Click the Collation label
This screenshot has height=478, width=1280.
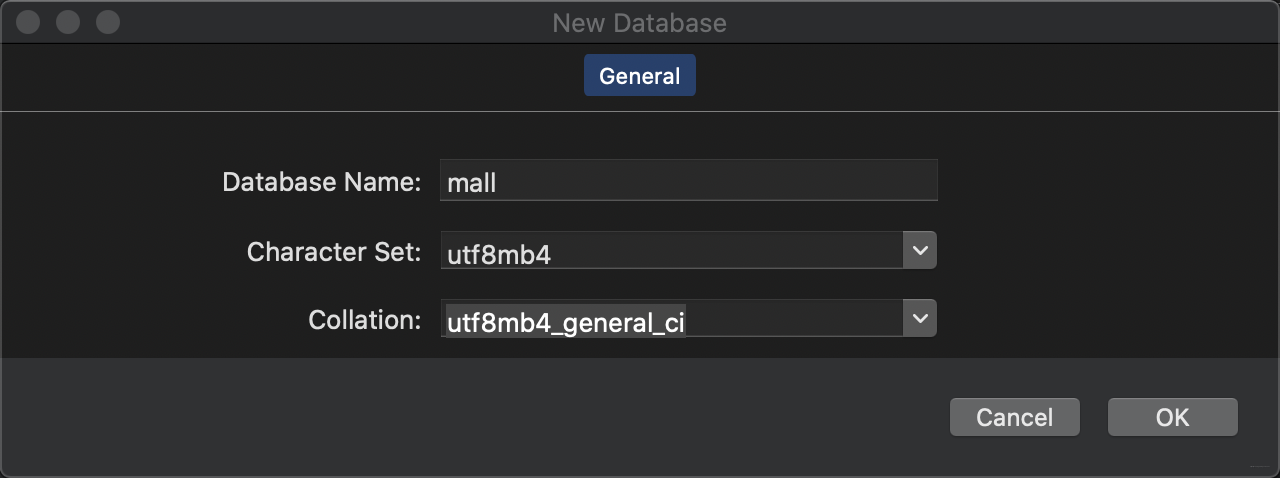click(365, 320)
